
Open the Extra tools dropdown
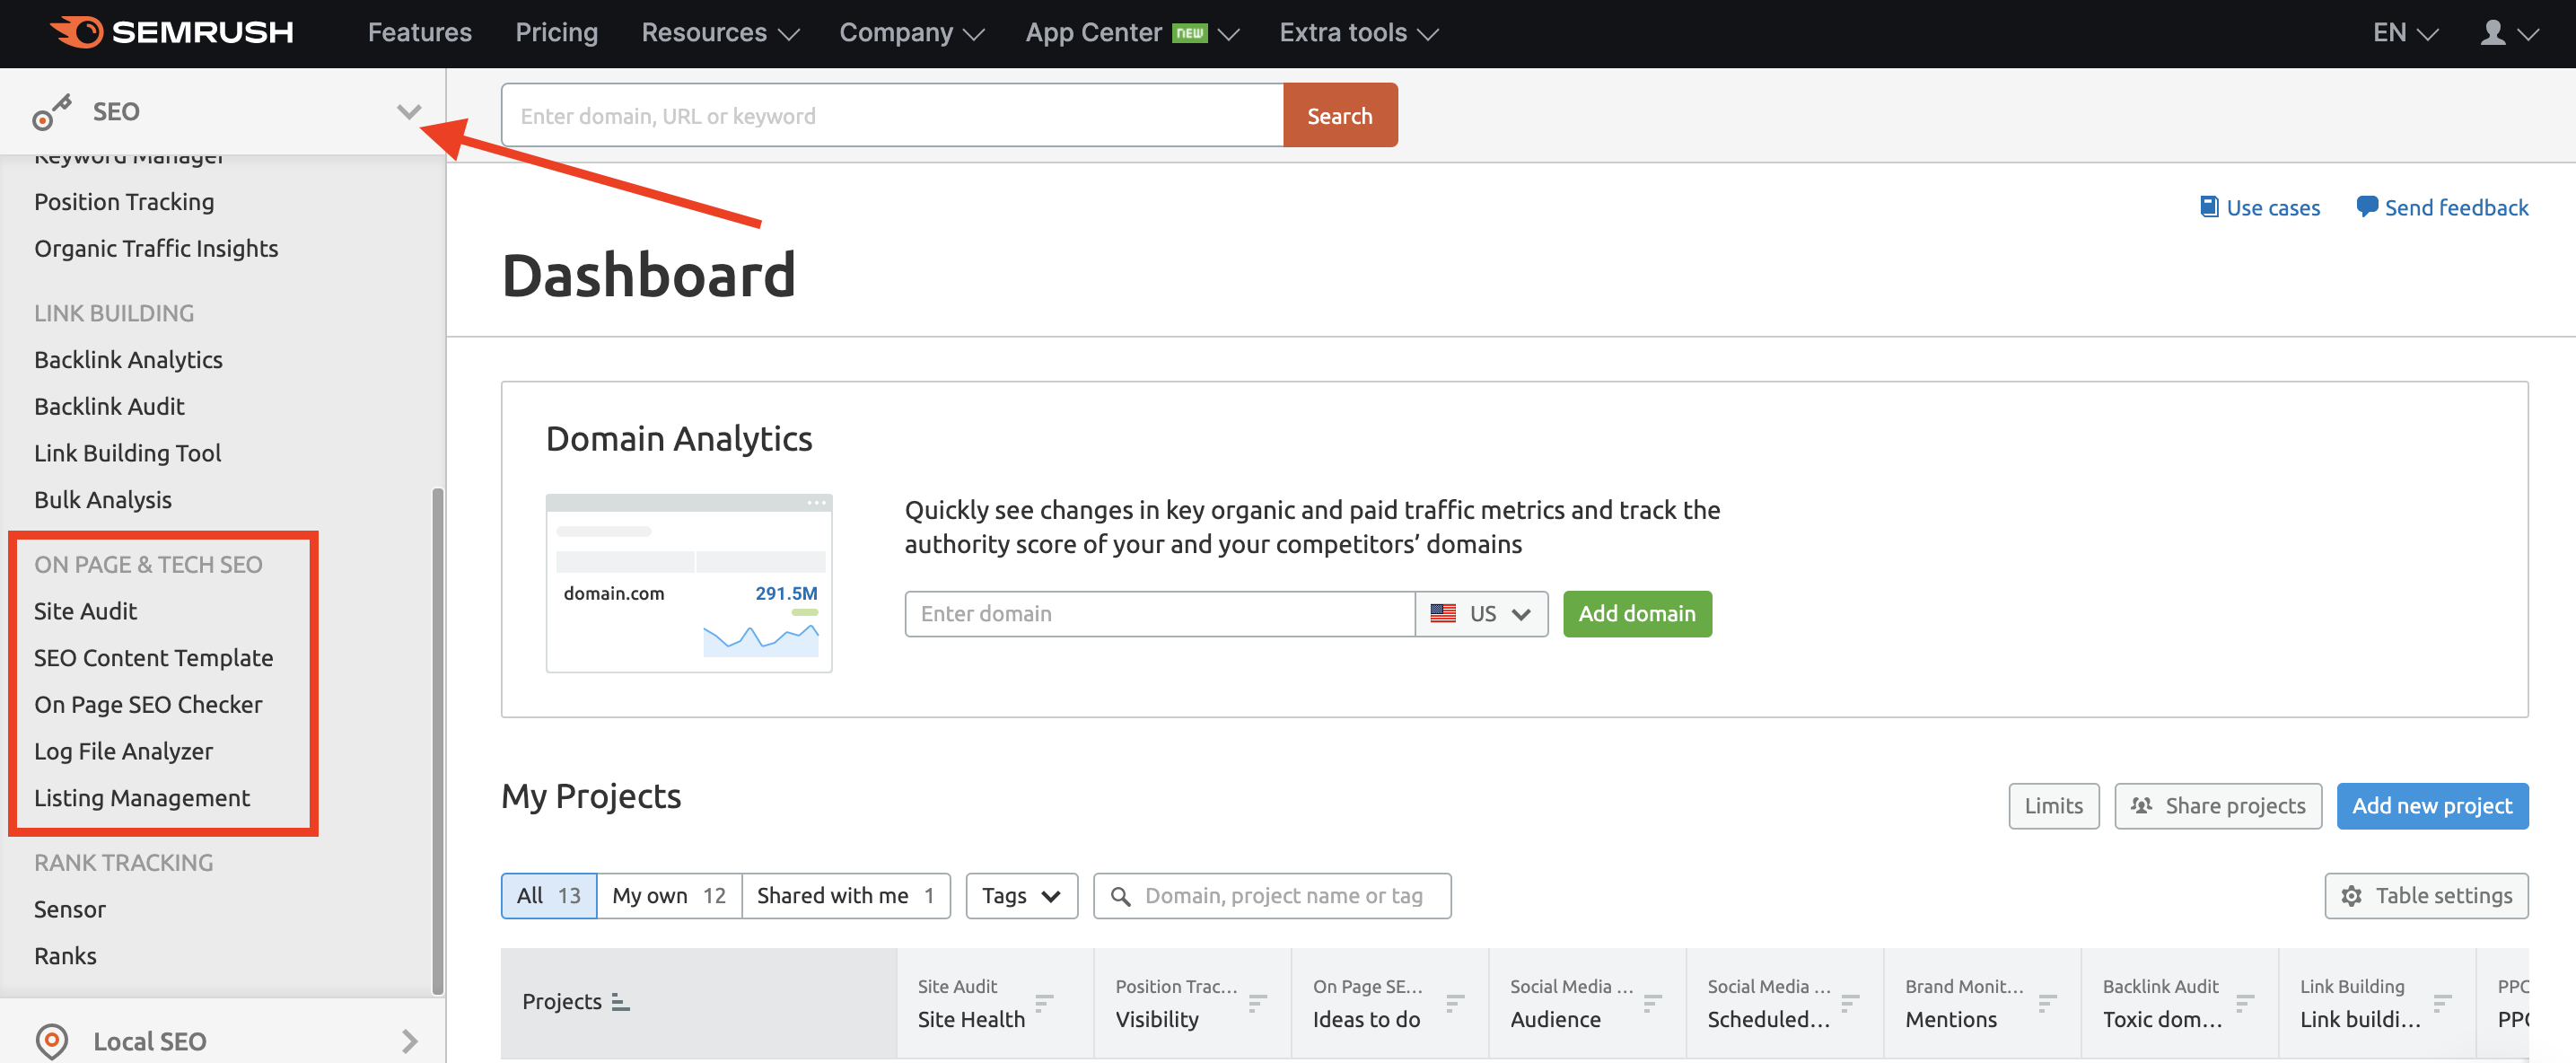pyautogui.click(x=1358, y=33)
